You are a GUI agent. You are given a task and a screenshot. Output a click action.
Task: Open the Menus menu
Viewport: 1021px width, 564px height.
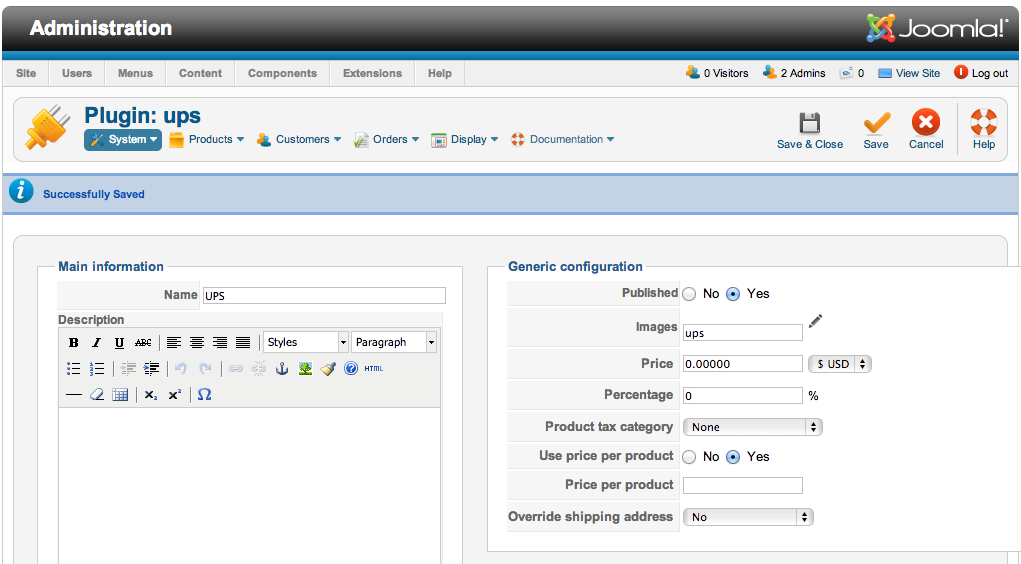135,74
